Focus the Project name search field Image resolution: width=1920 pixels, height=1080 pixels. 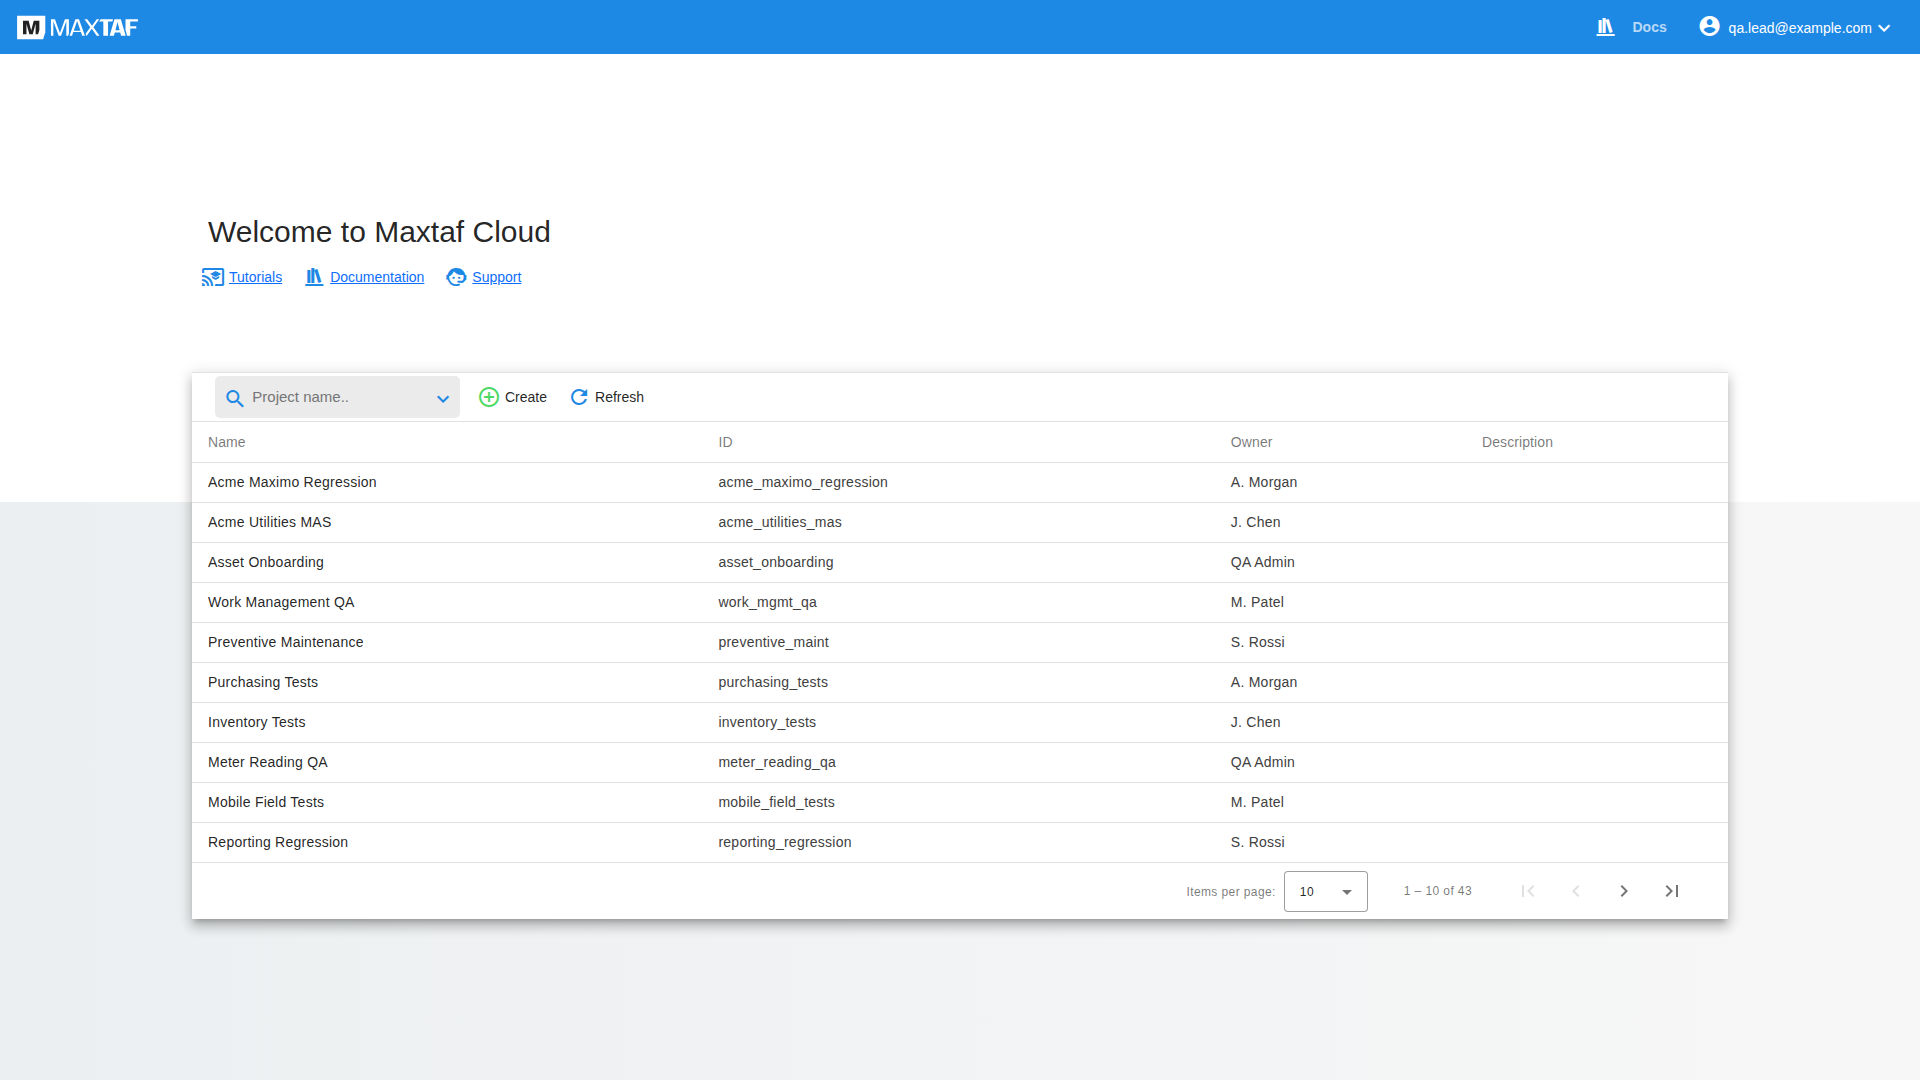(x=337, y=397)
